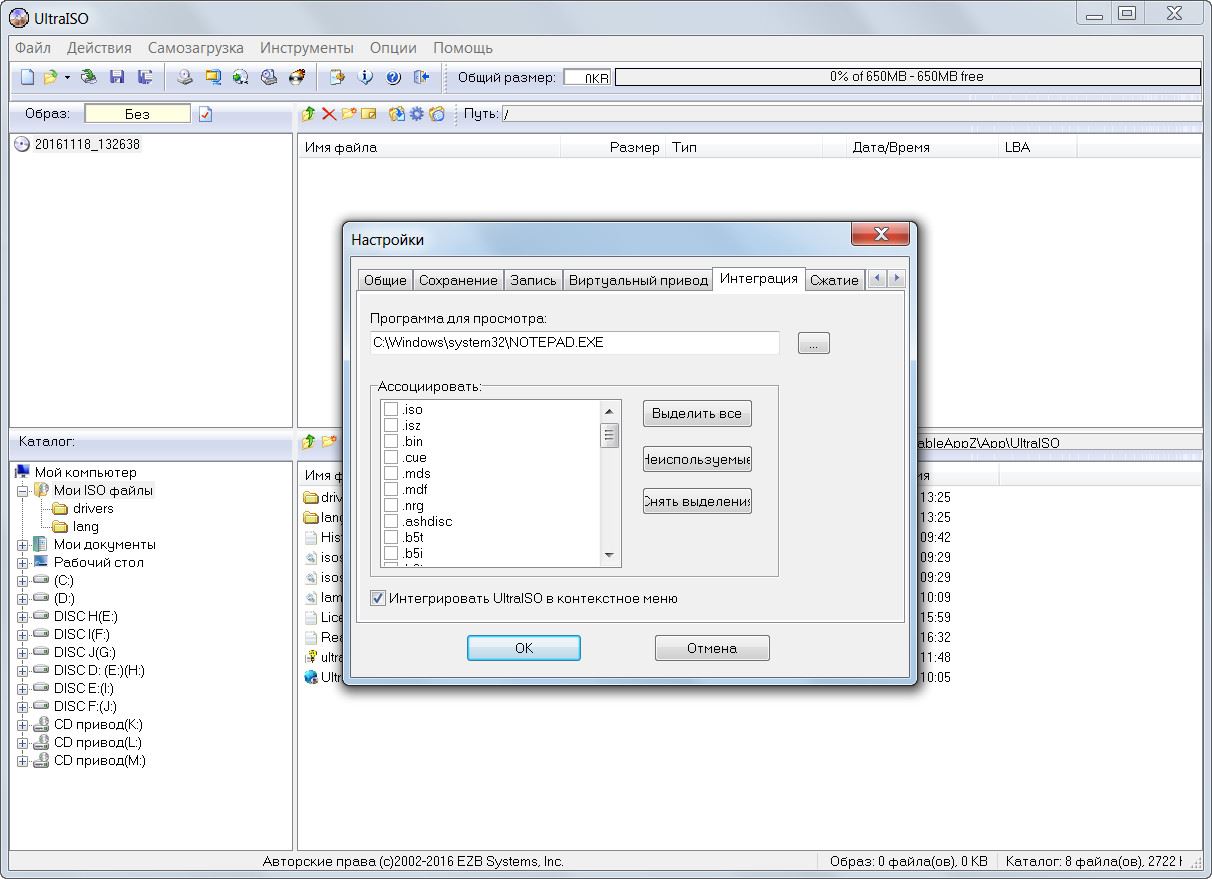The width and height of the screenshot is (1212, 879).
Task: Click the browse button with three dots
Action: [814, 343]
